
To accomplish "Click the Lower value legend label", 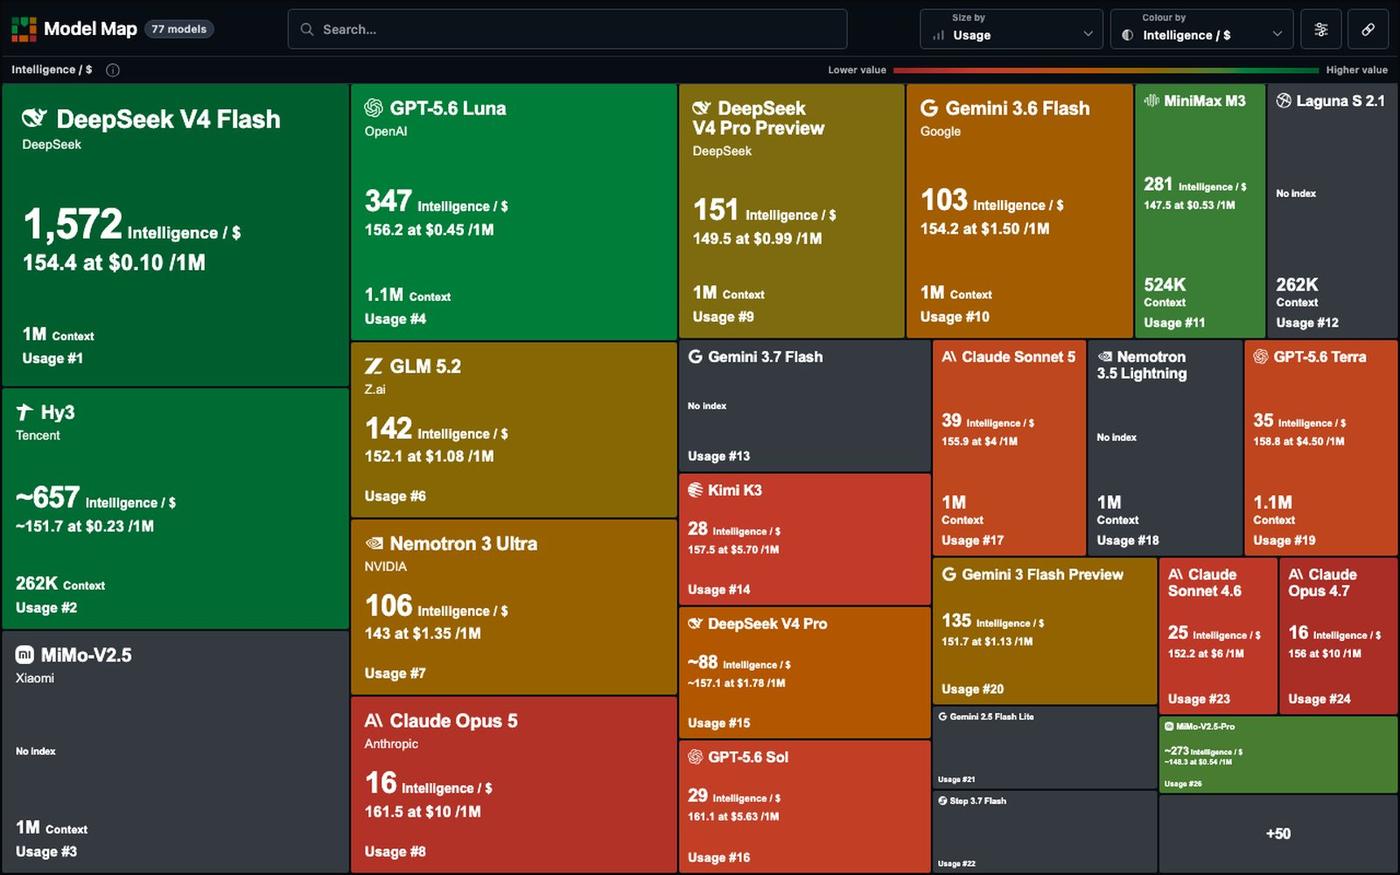I will coord(857,70).
